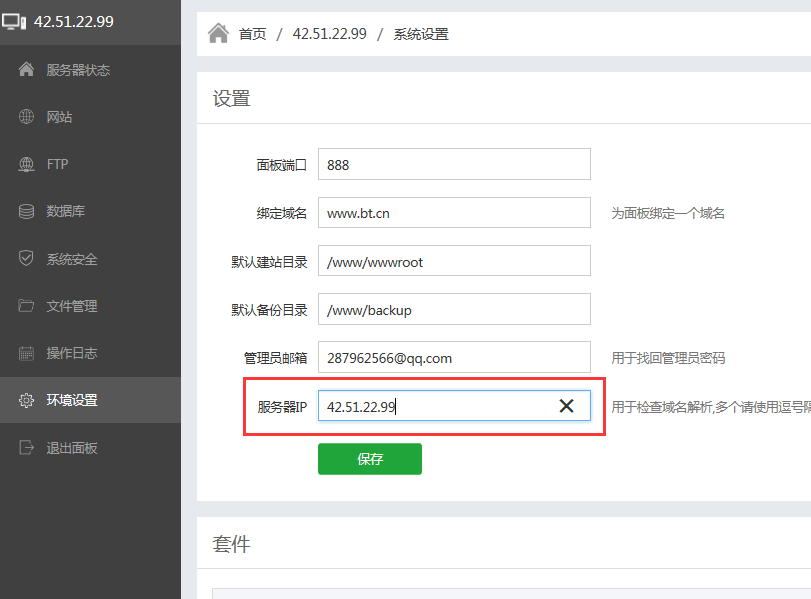The width and height of the screenshot is (811, 599).
Task: Click into the 面板端口 input field
Action: point(454,164)
